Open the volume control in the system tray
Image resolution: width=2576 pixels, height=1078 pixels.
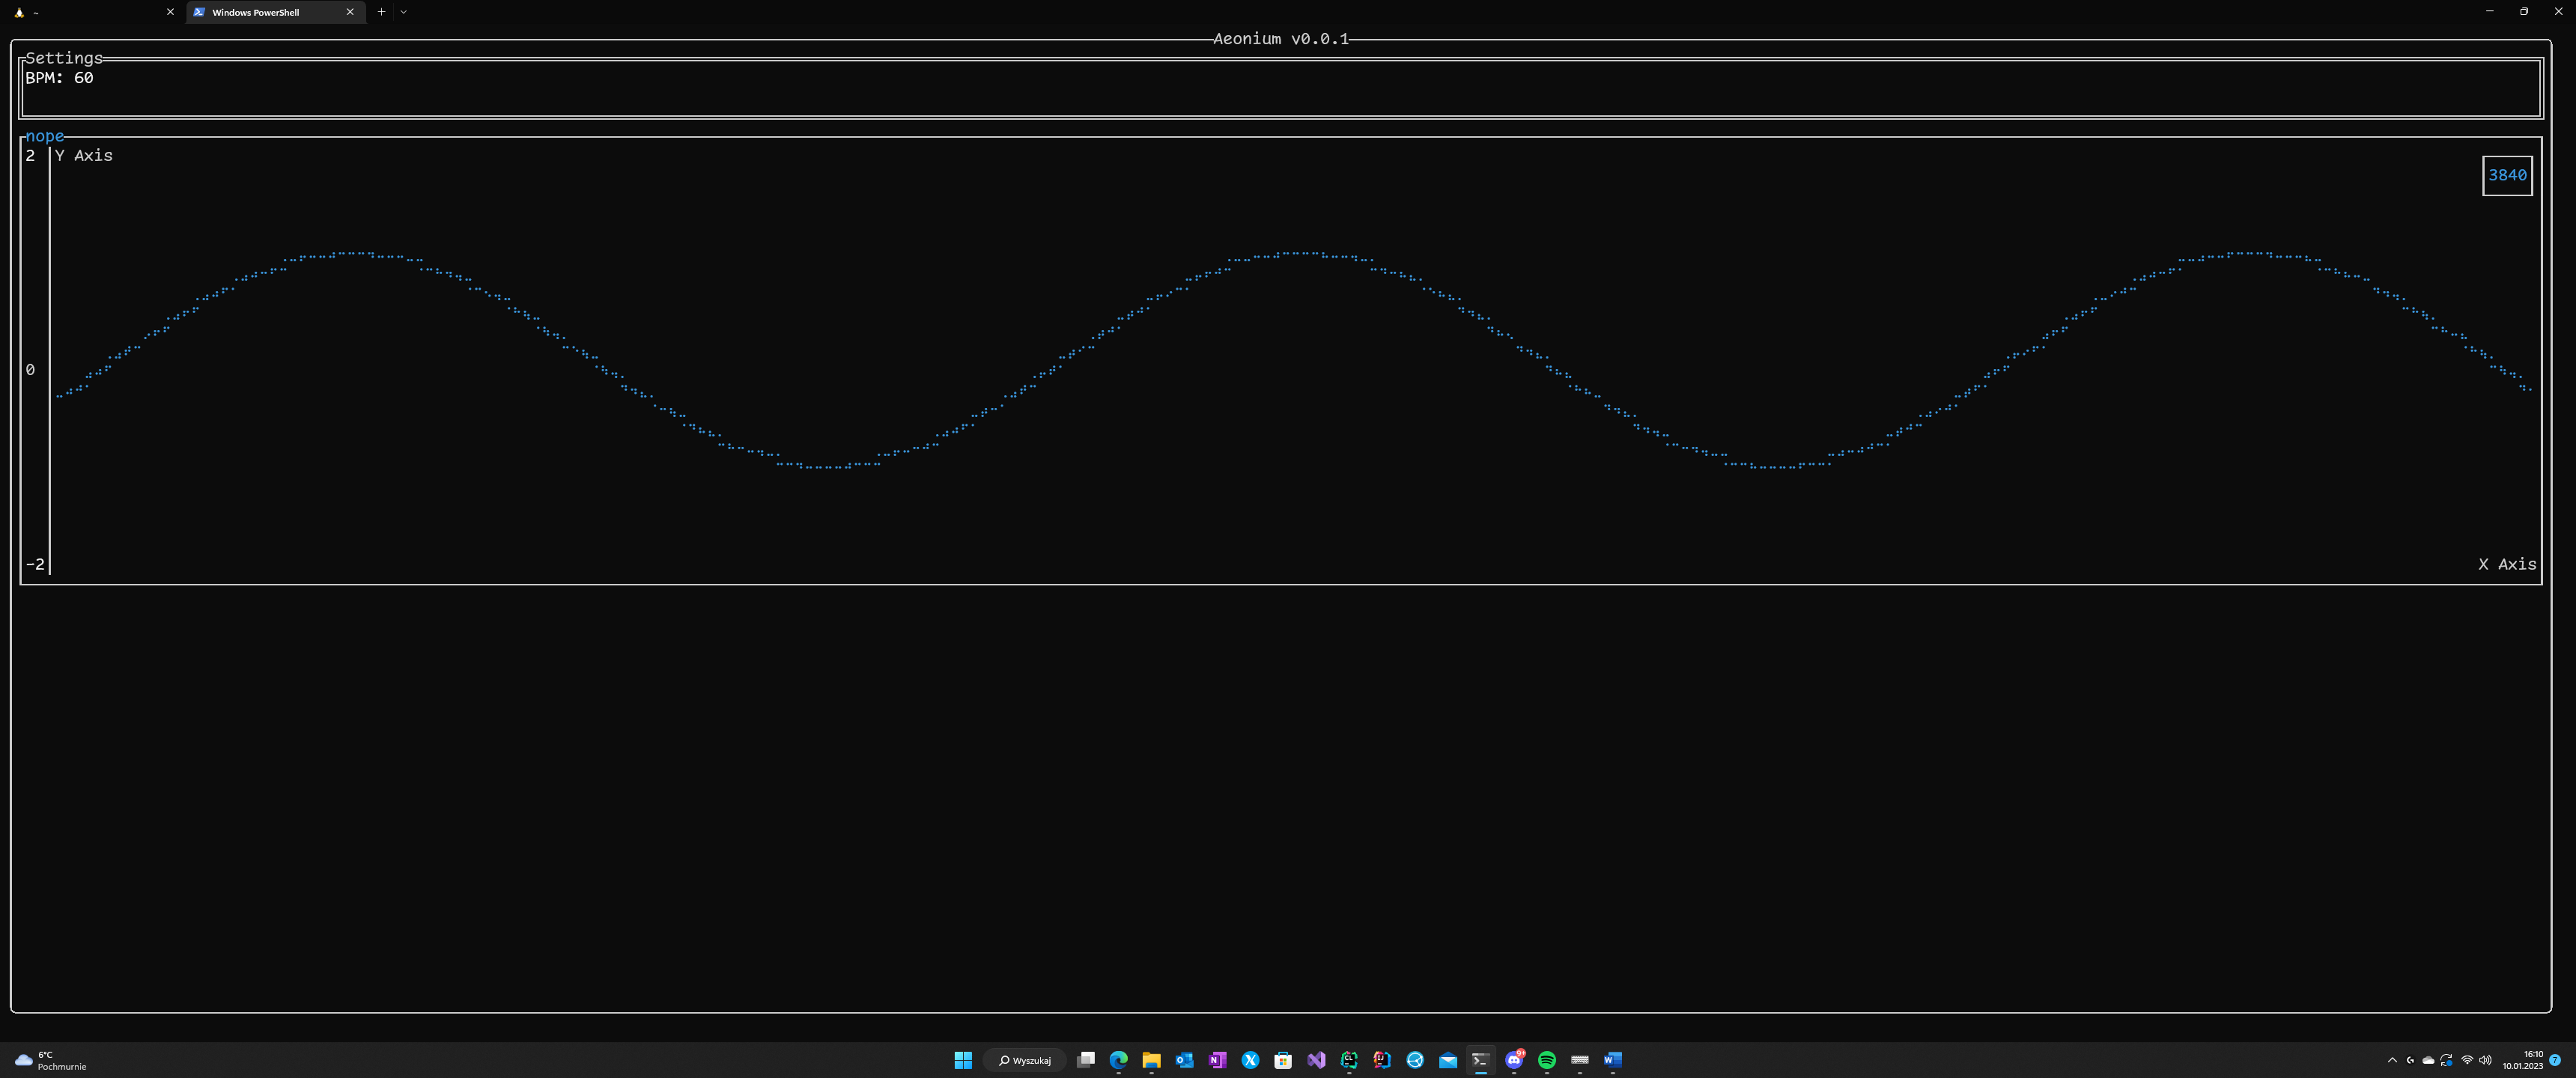(x=2485, y=1060)
